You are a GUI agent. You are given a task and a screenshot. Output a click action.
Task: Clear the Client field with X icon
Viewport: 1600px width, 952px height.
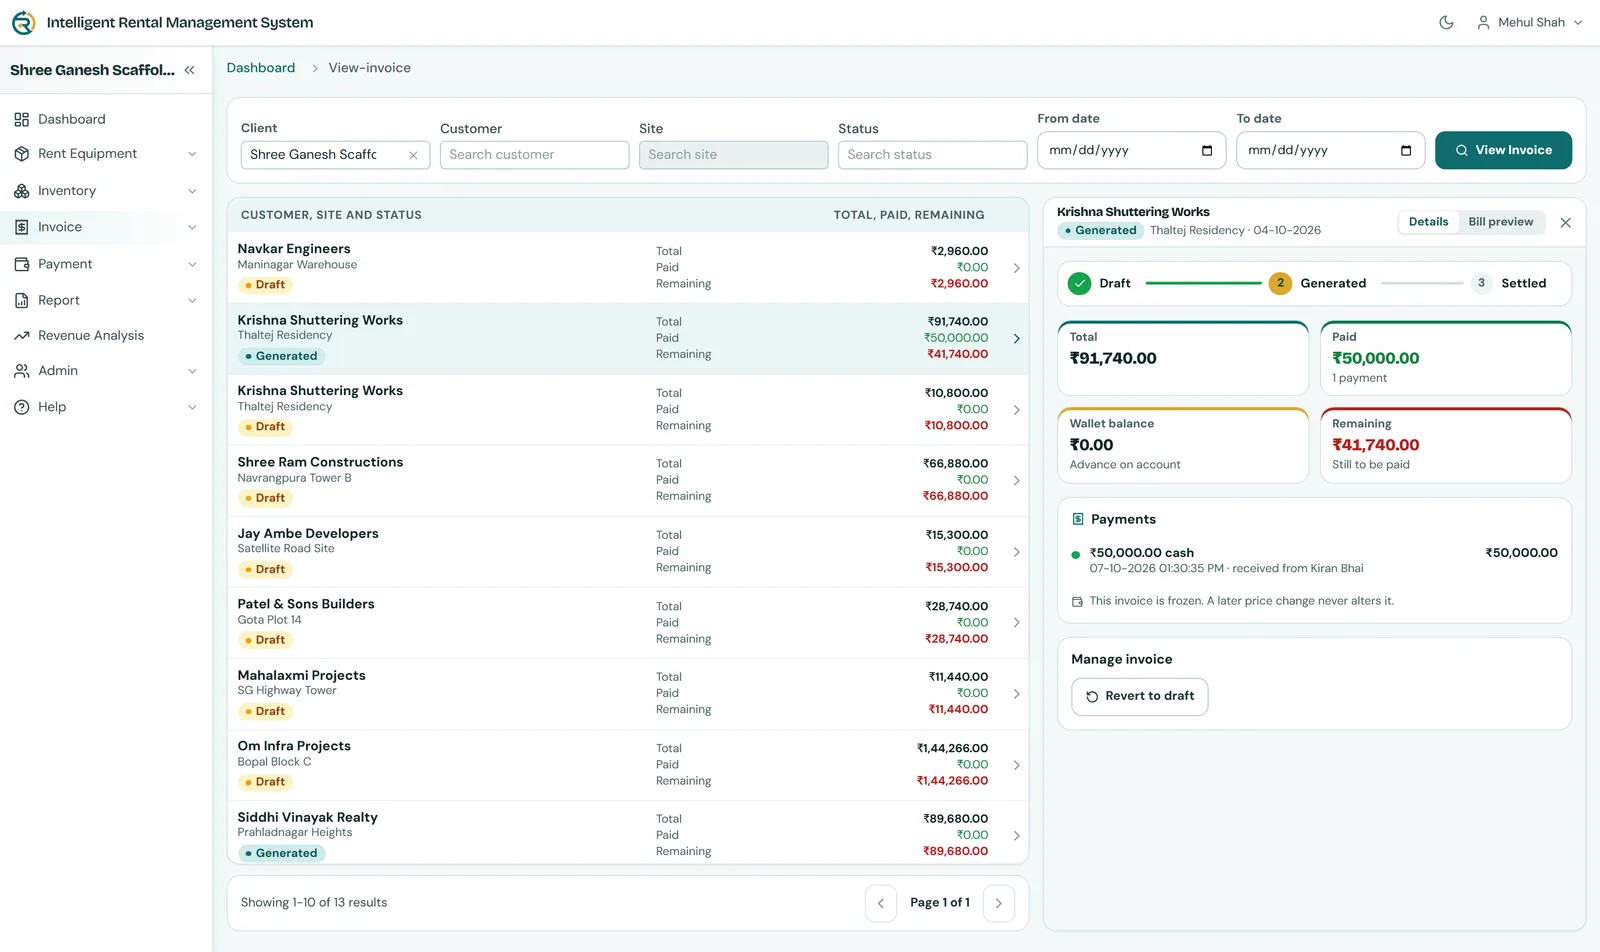pyautogui.click(x=413, y=155)
